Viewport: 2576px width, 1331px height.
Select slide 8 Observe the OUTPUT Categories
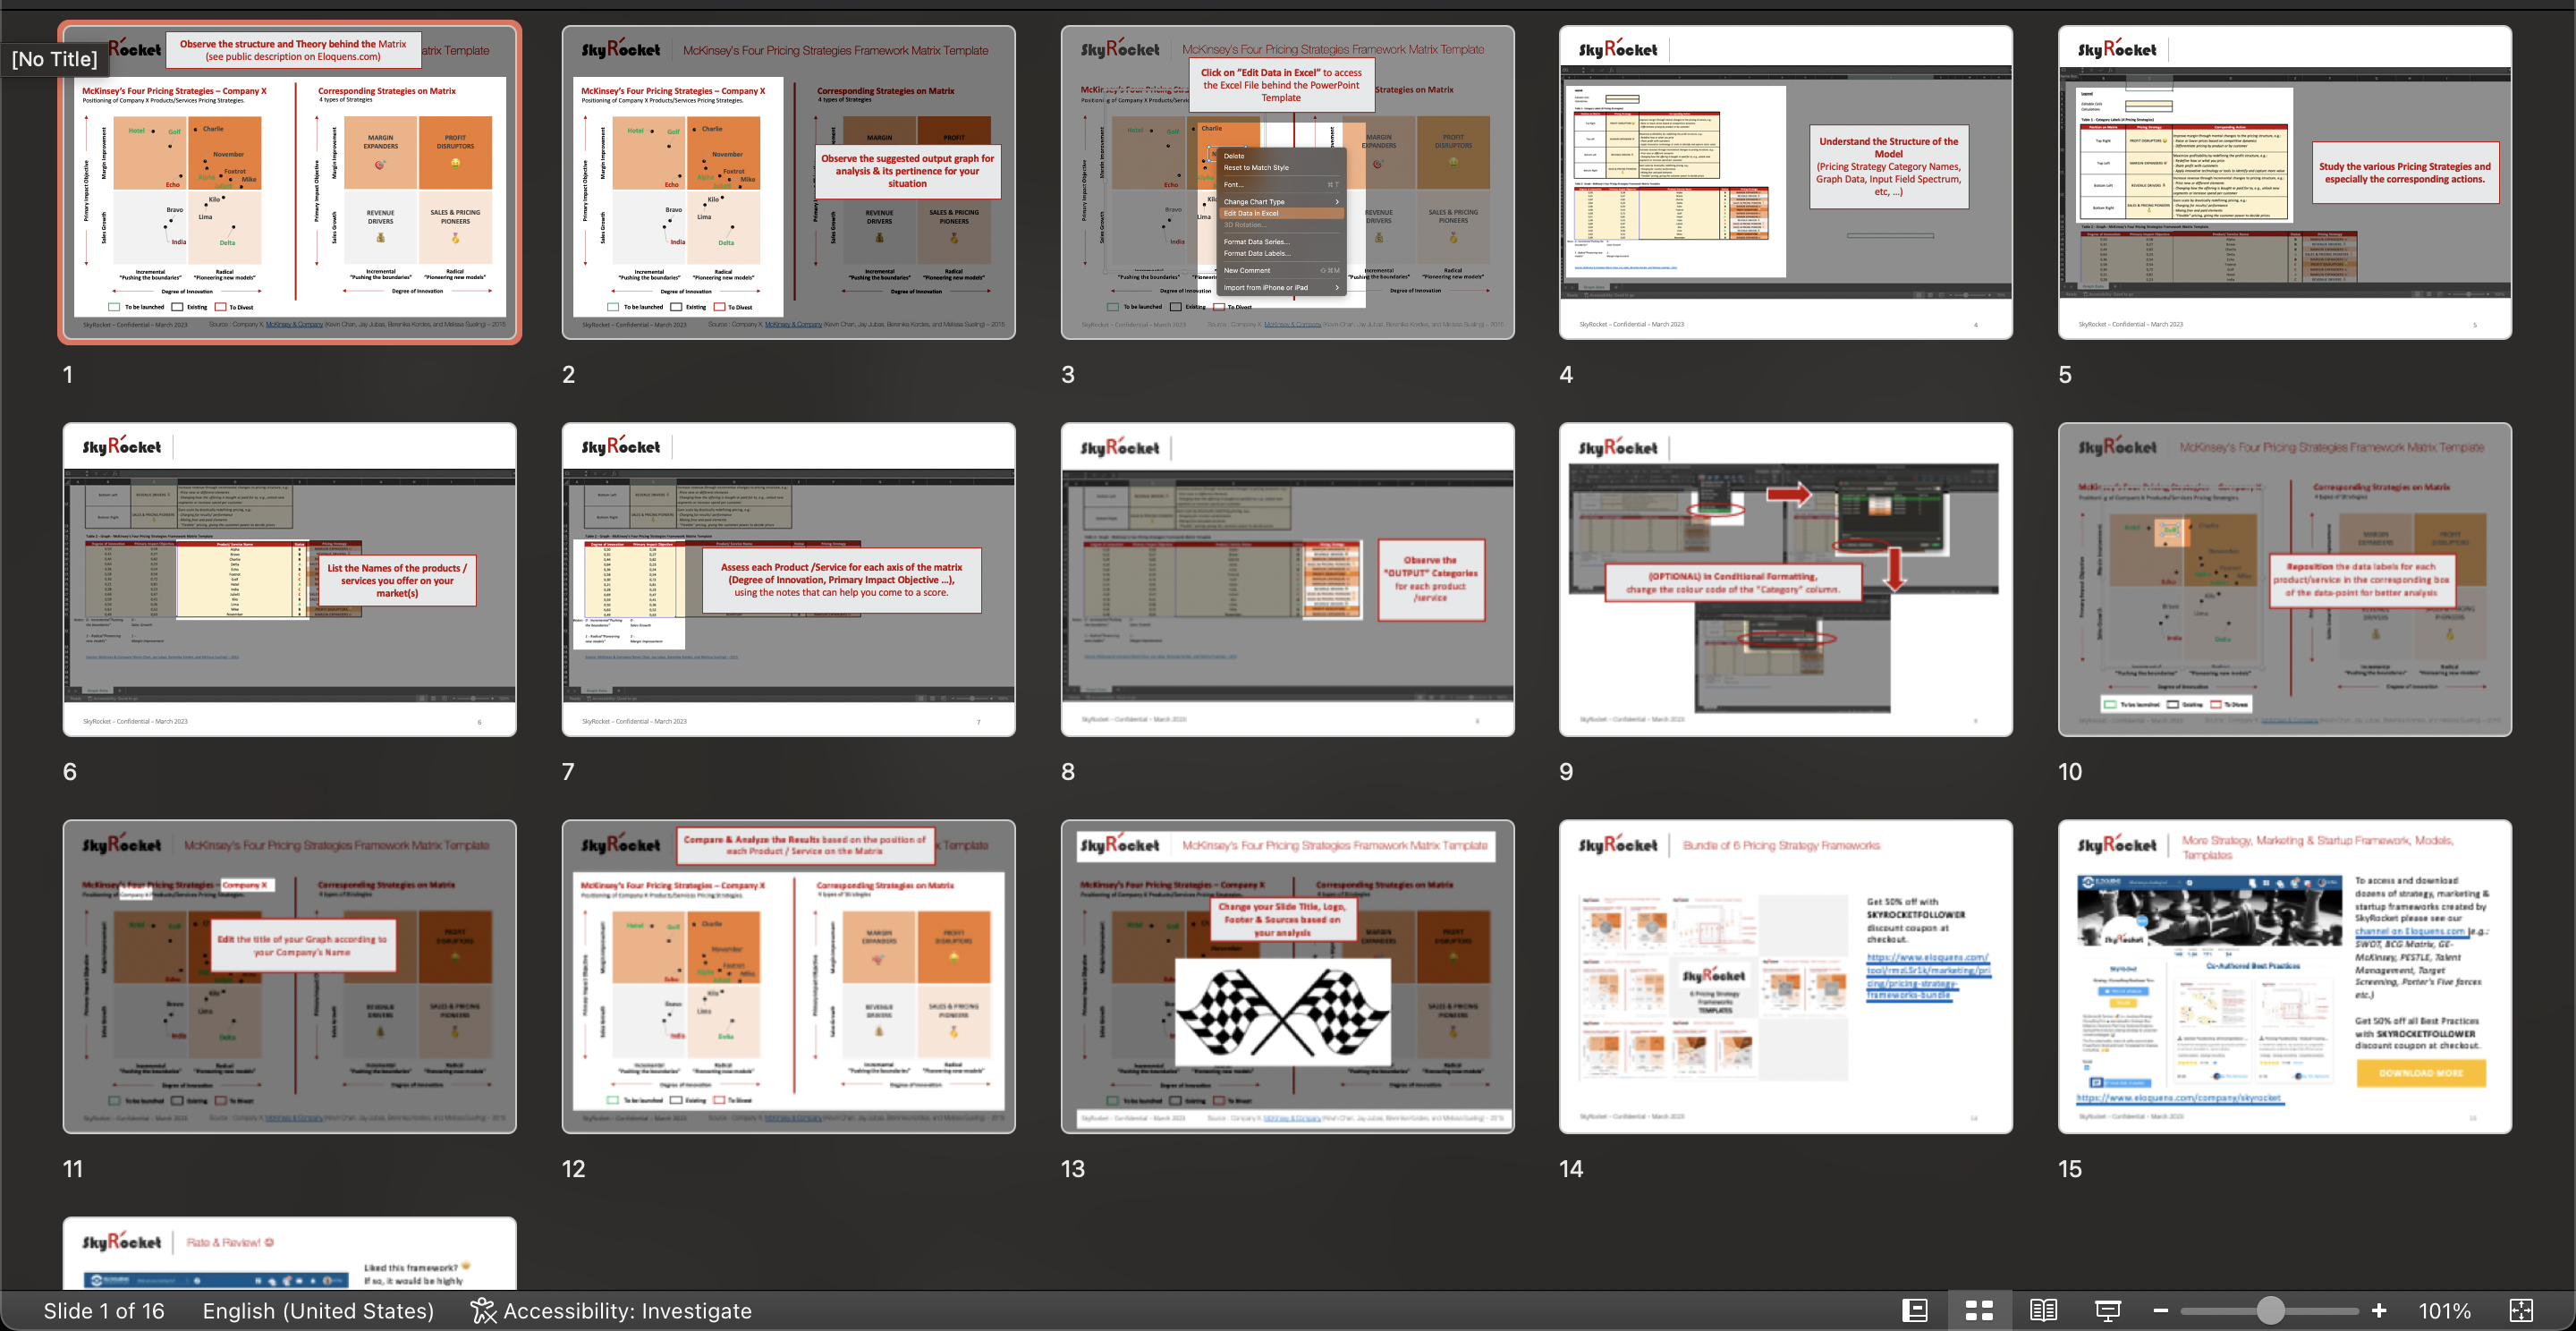[1288, 579]
